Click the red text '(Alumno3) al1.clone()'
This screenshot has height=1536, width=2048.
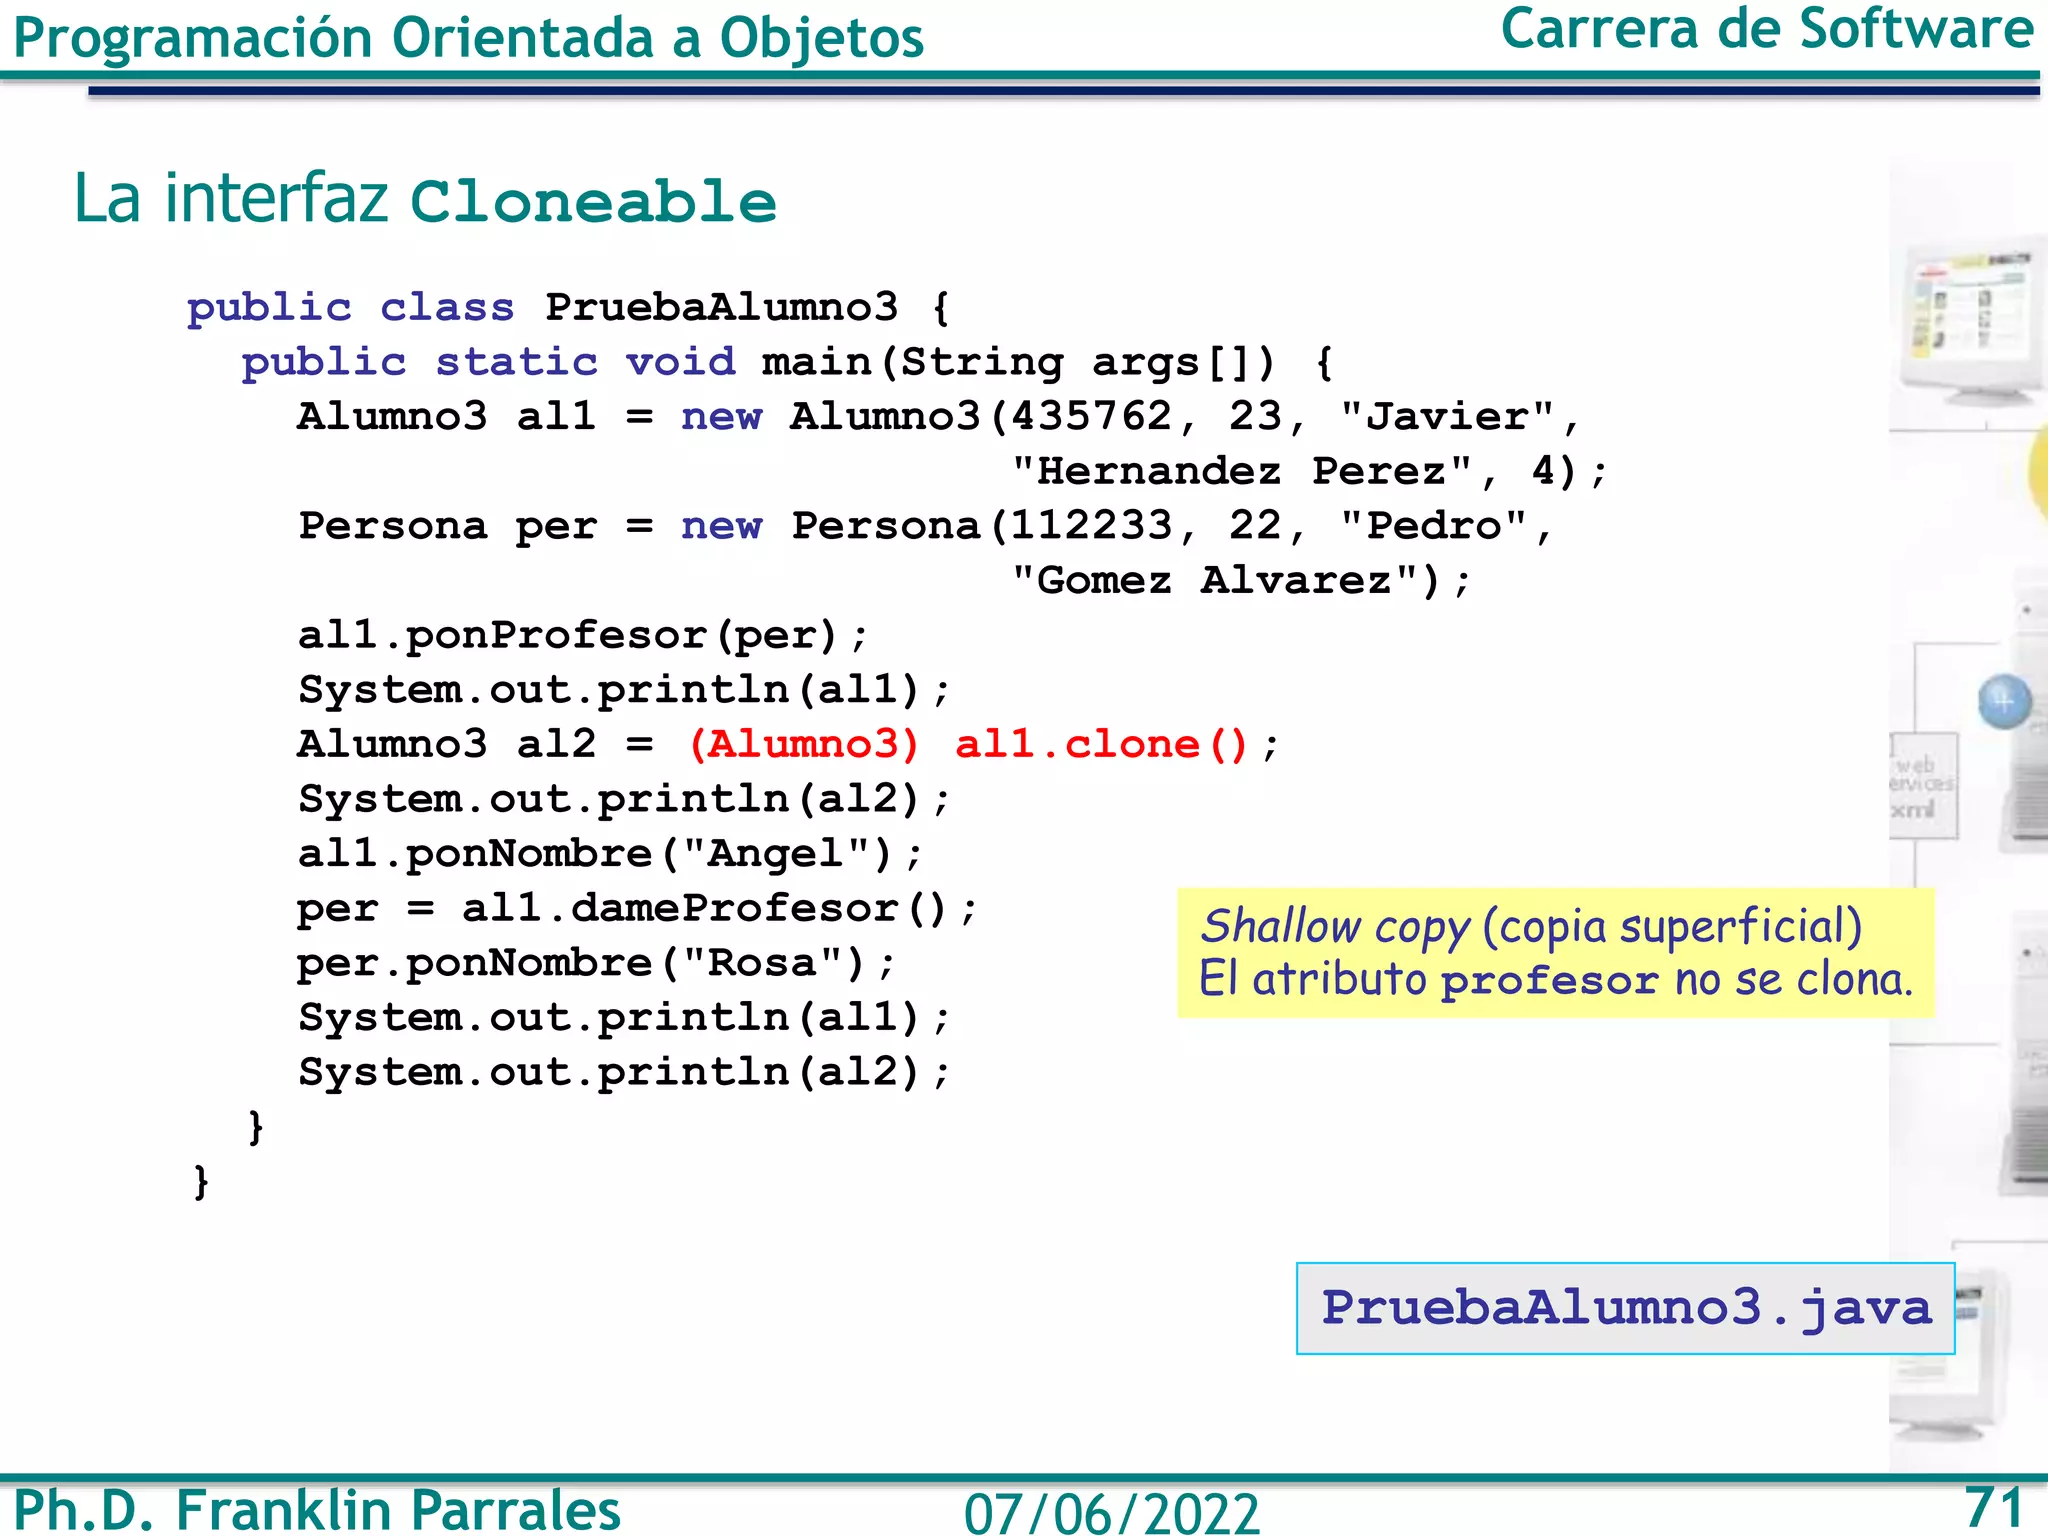(x=969, y=745)
